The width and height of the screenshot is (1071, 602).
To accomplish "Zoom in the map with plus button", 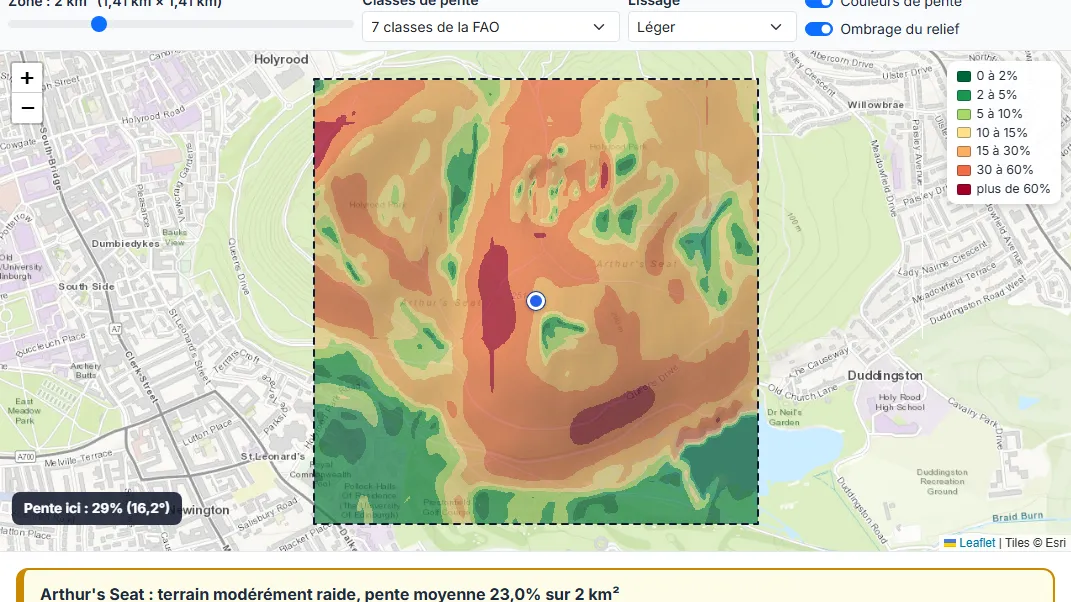I will click(27, 79).
